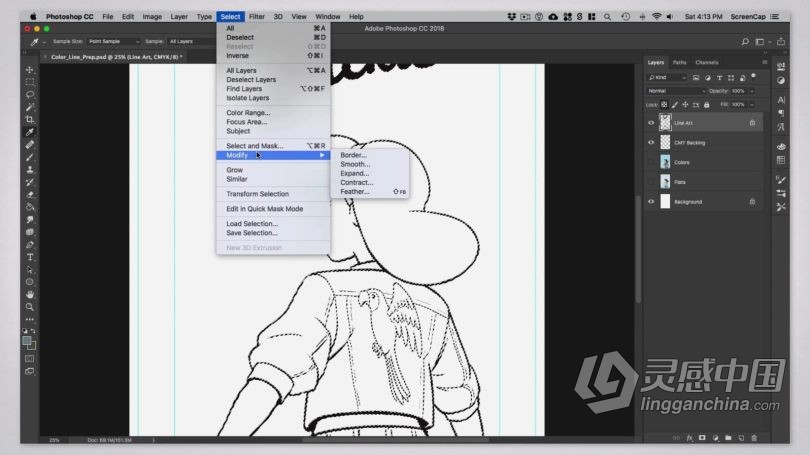
Task: Select the Rectangular Marquee tool
Action: [30, 82]
